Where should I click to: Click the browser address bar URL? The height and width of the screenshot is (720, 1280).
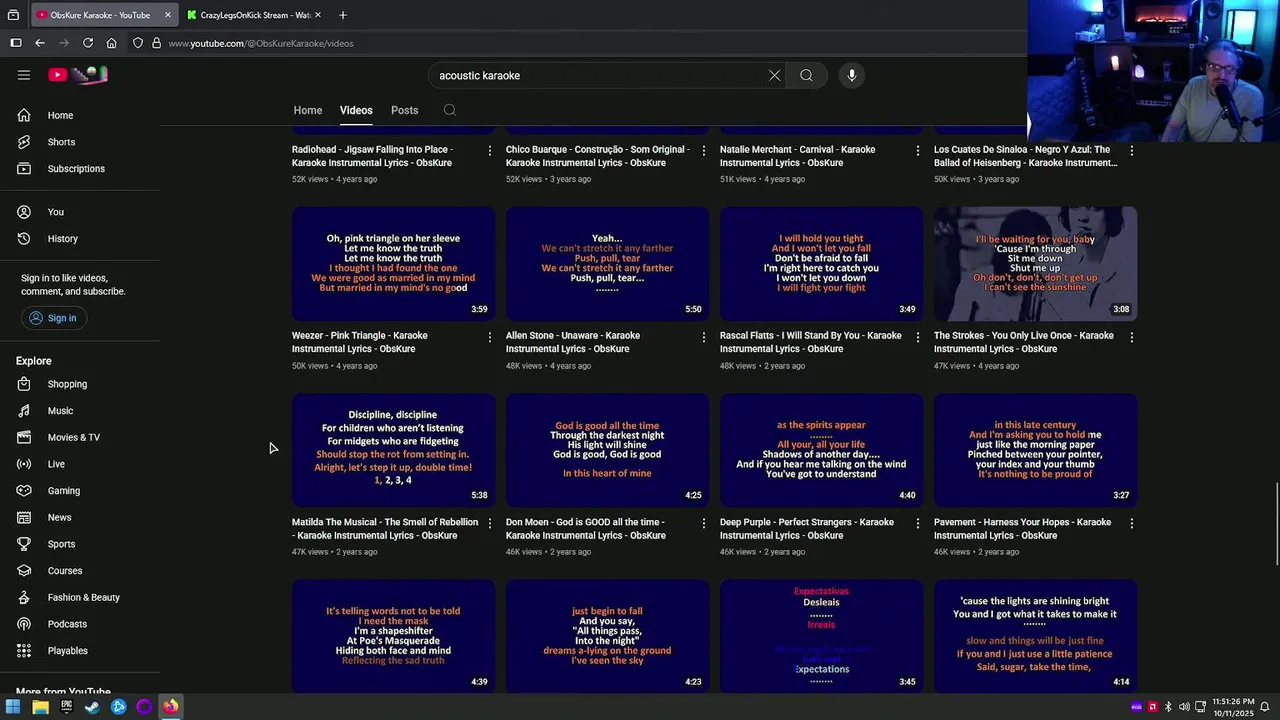click(x=261, y=43)
